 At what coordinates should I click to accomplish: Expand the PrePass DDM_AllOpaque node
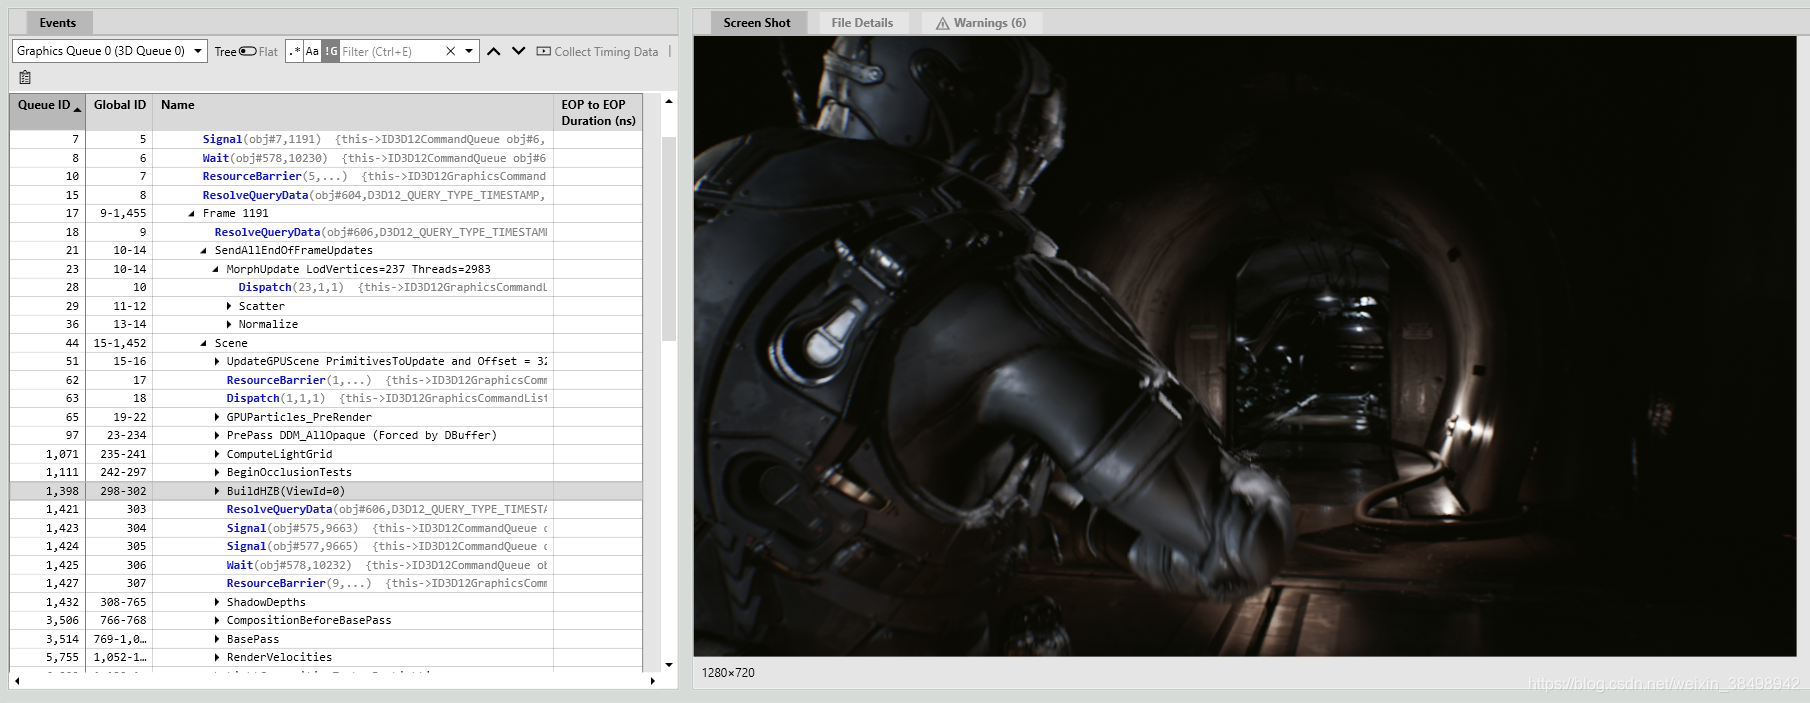[x=217, y=436]
